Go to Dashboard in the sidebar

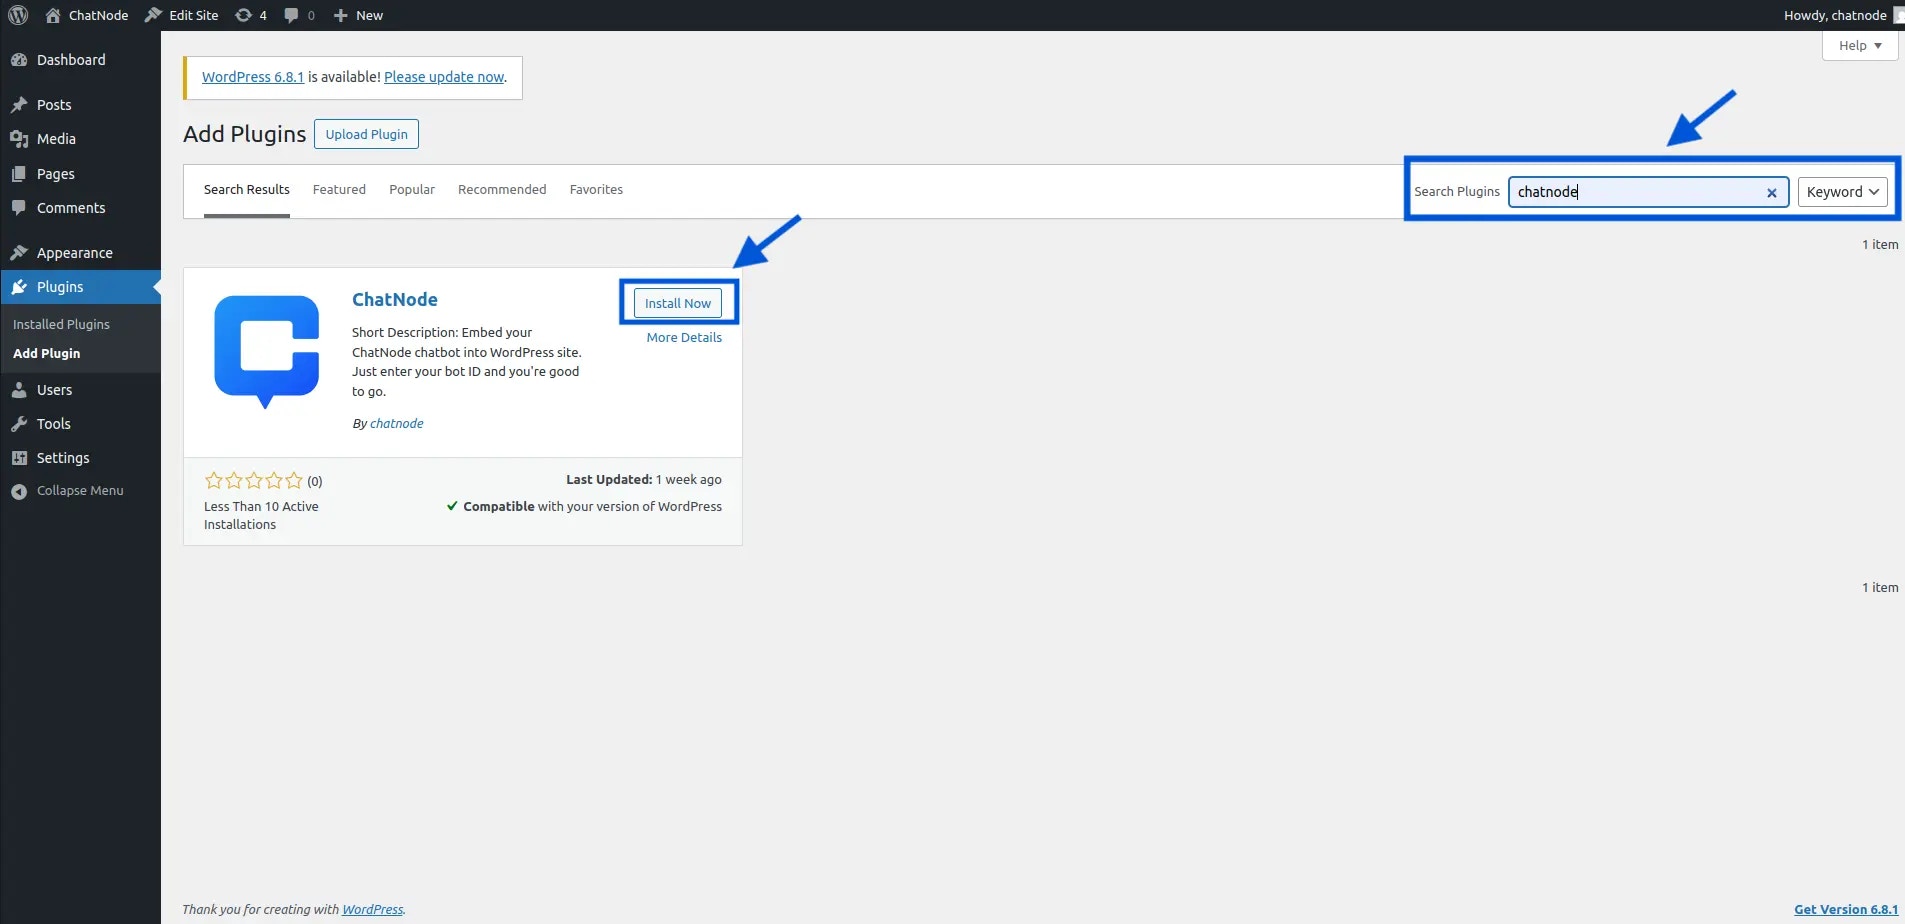point(80,60)
